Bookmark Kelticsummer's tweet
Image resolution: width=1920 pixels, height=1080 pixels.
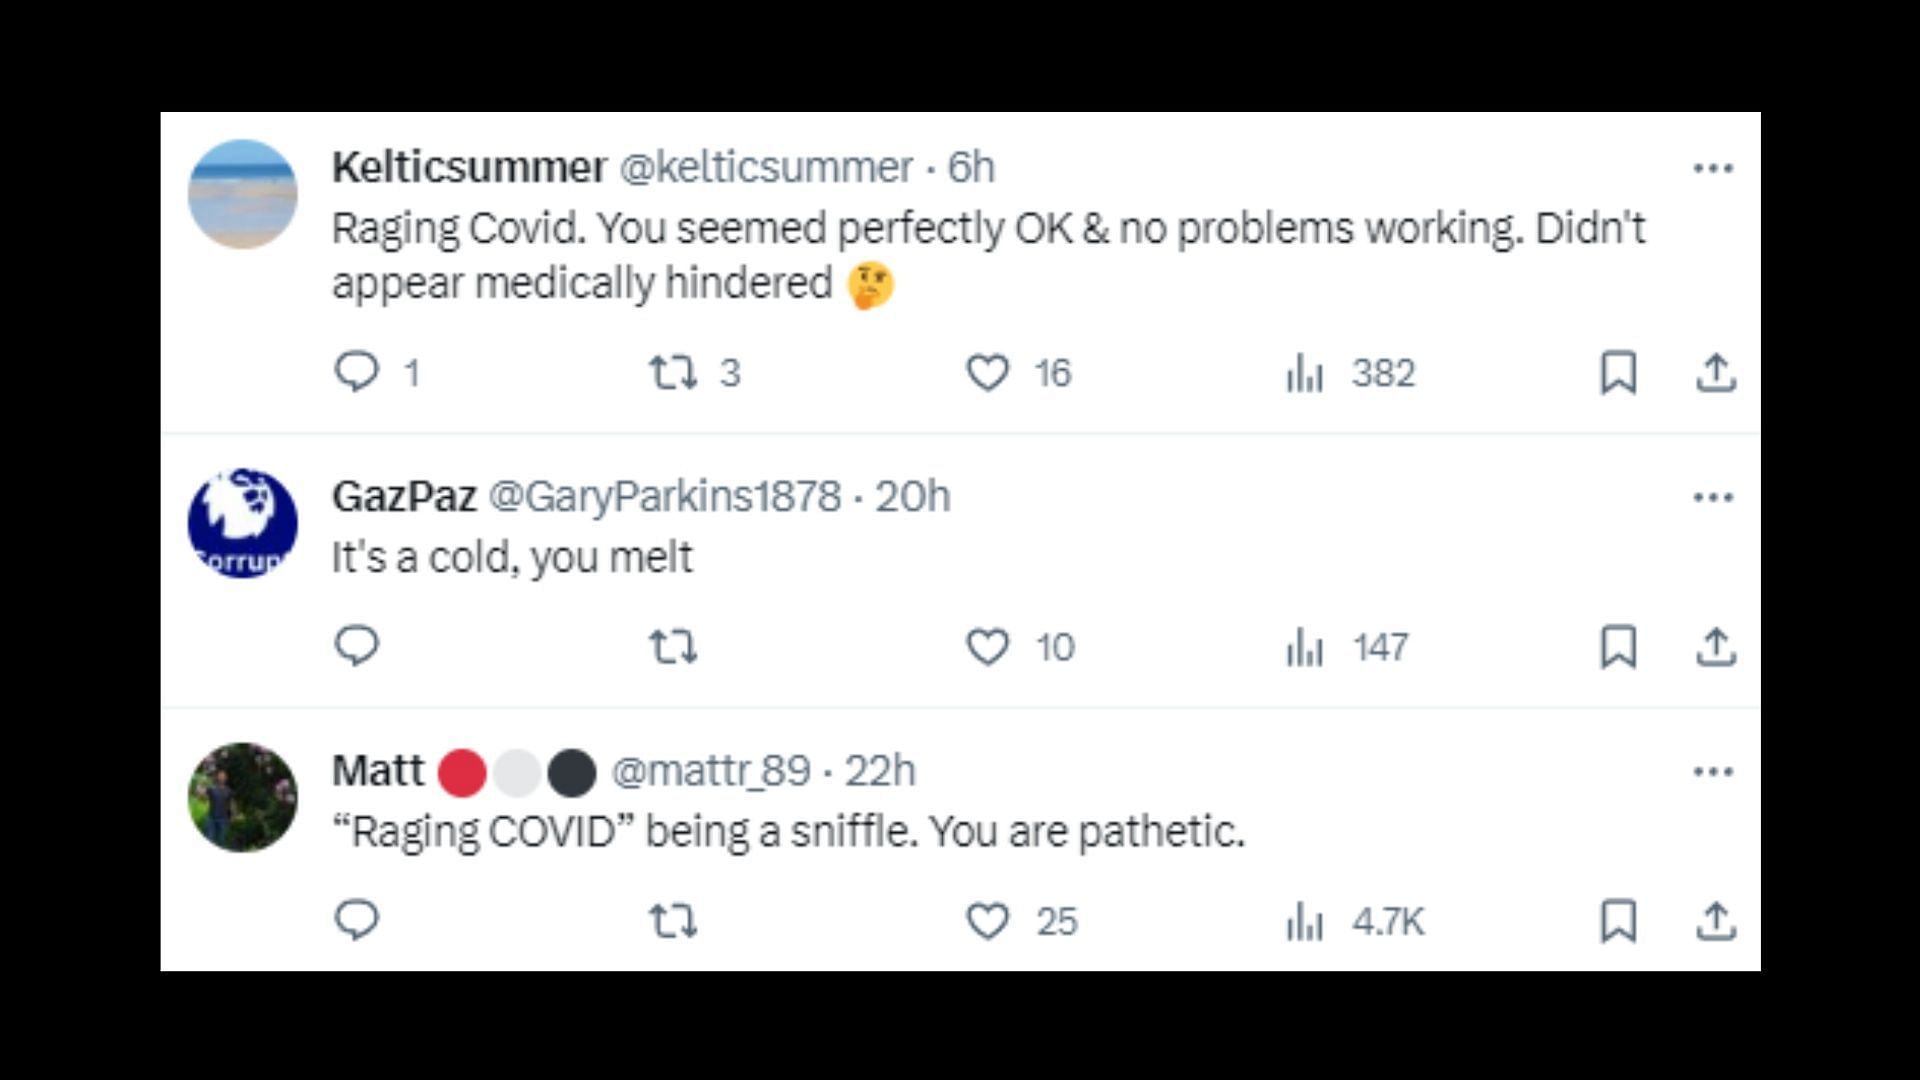point(1618,372)
